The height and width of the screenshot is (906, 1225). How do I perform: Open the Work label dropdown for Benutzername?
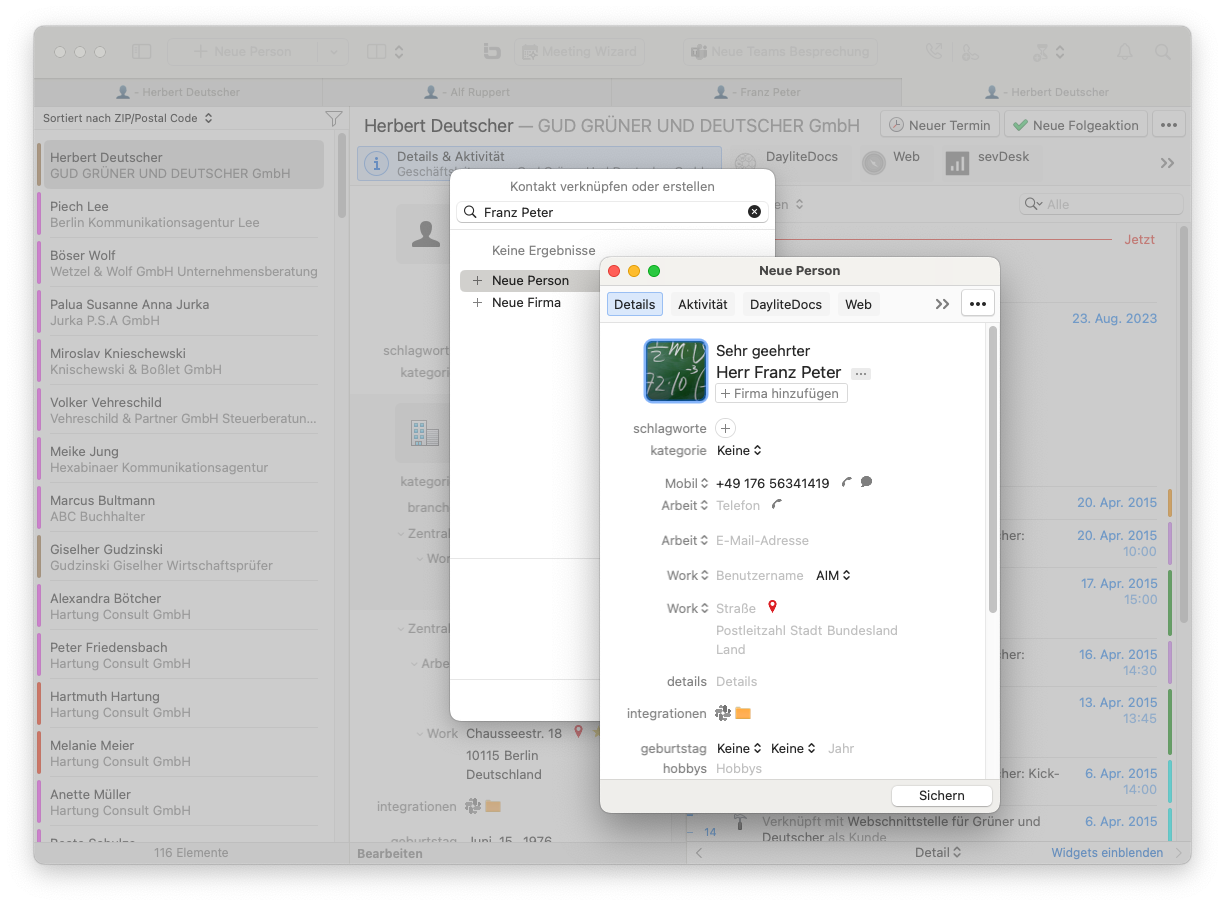tap(688, 576)
